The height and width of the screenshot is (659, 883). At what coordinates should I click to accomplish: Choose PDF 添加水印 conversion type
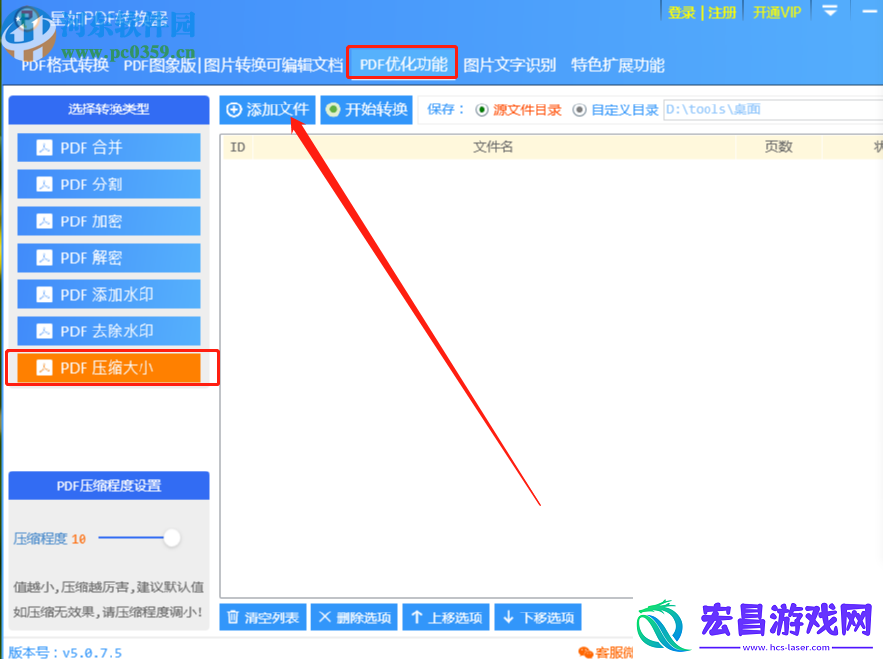pyautogui.click(x=109, y=294)
